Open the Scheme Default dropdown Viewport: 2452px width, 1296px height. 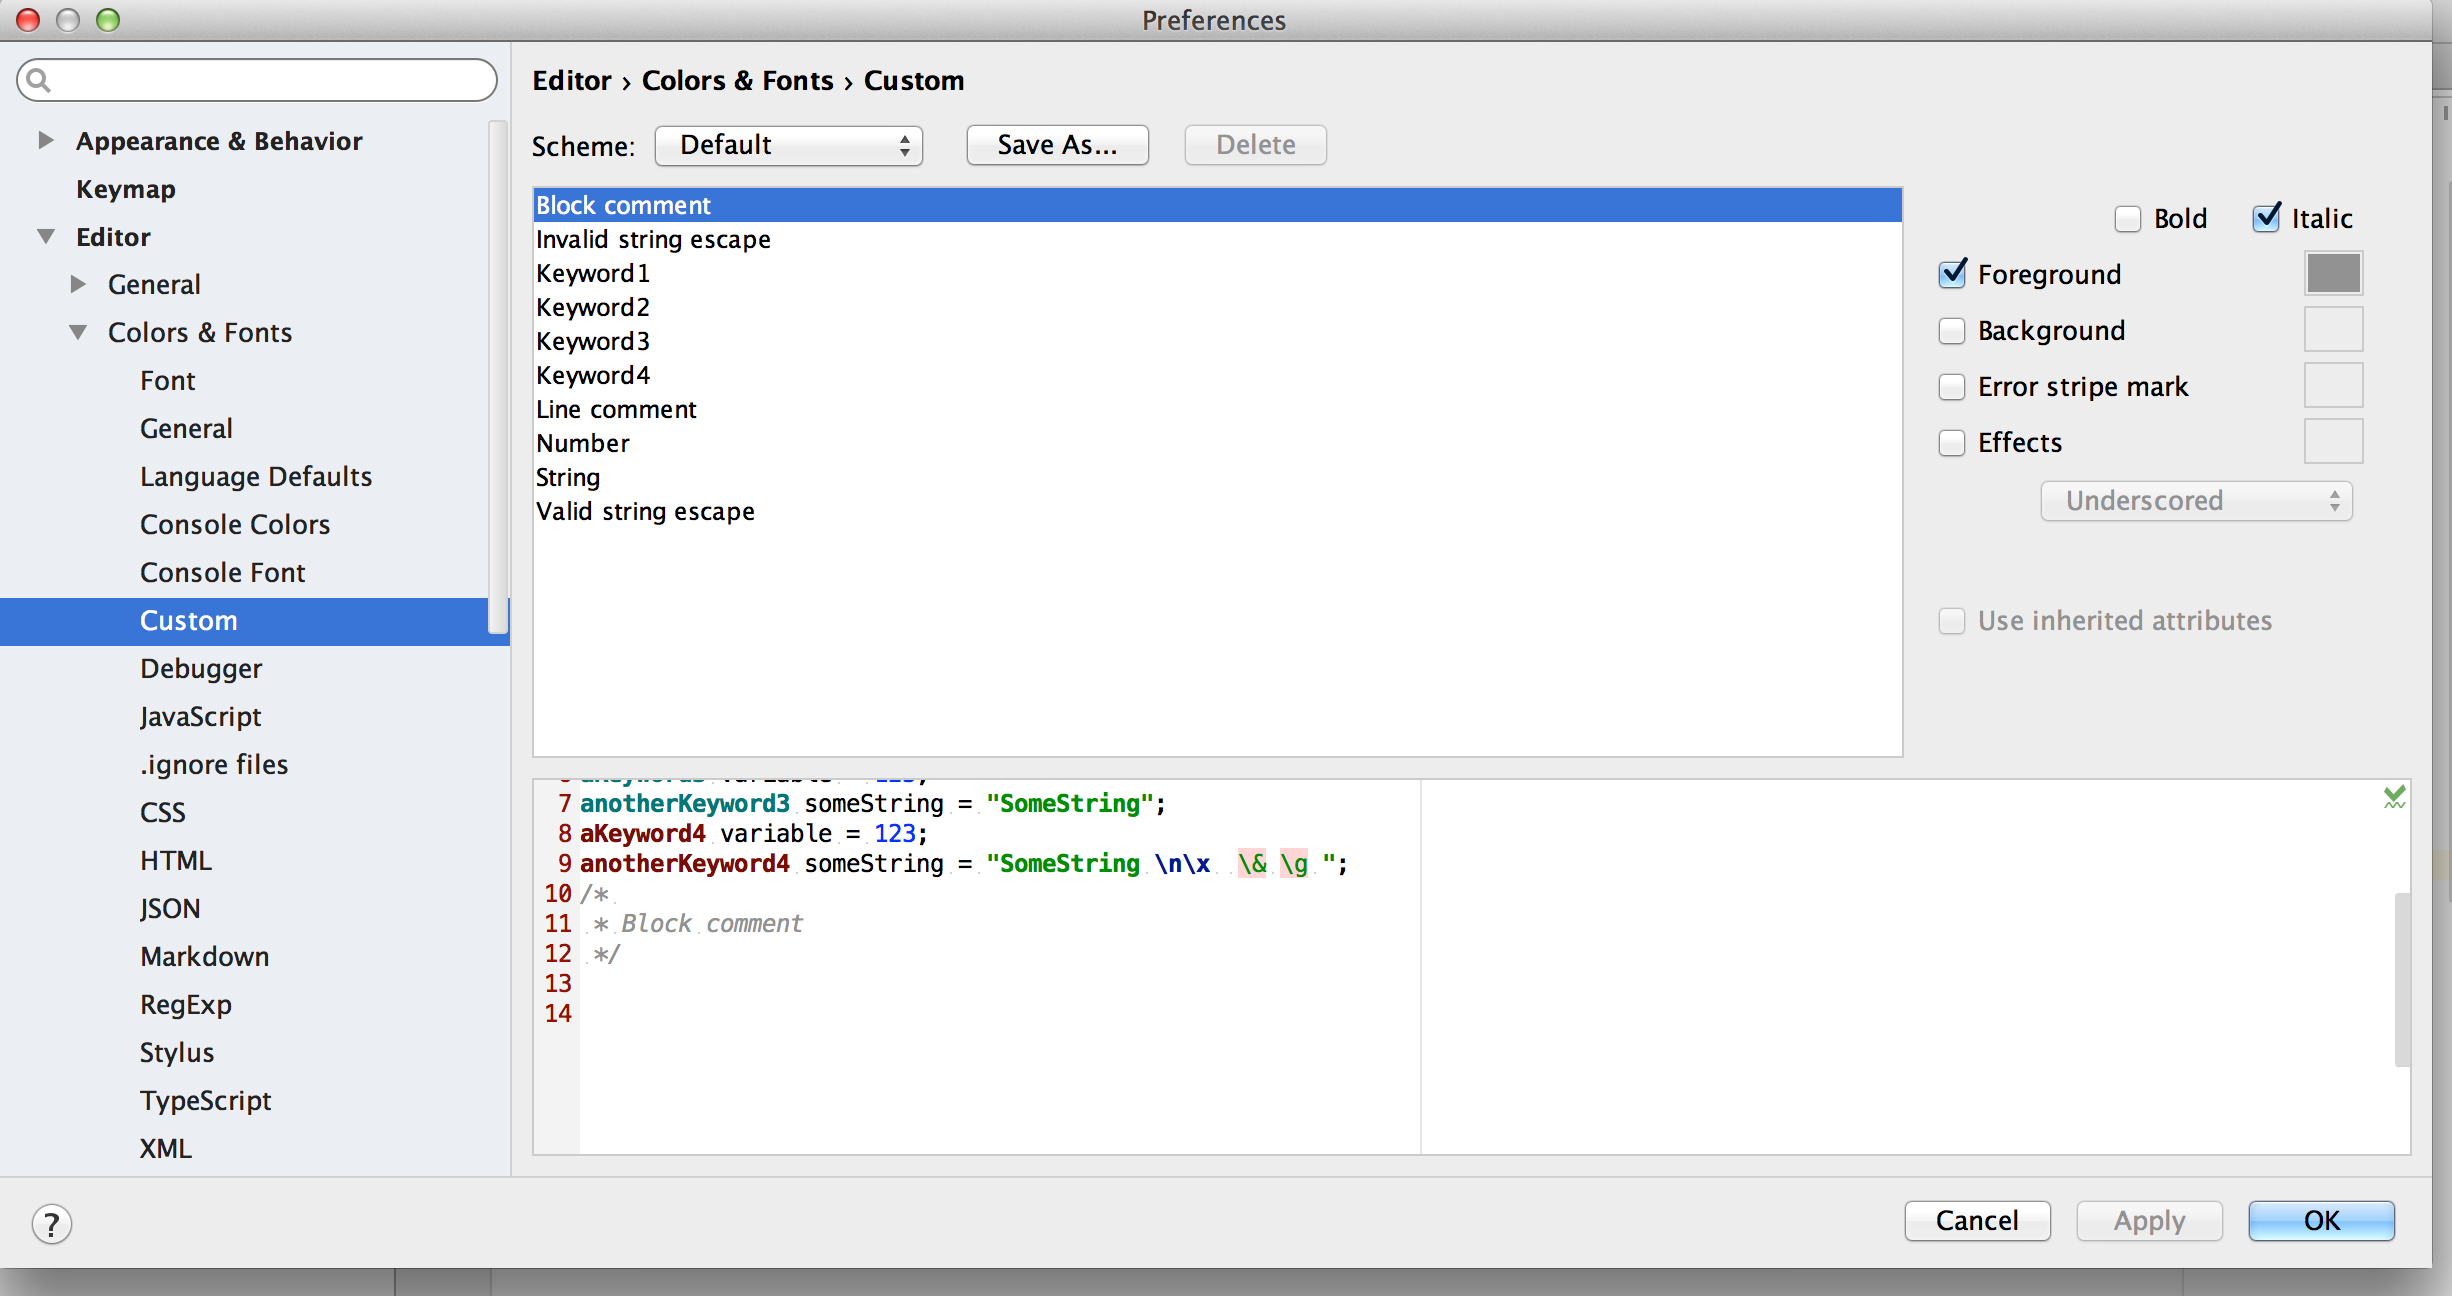[789, 145]
